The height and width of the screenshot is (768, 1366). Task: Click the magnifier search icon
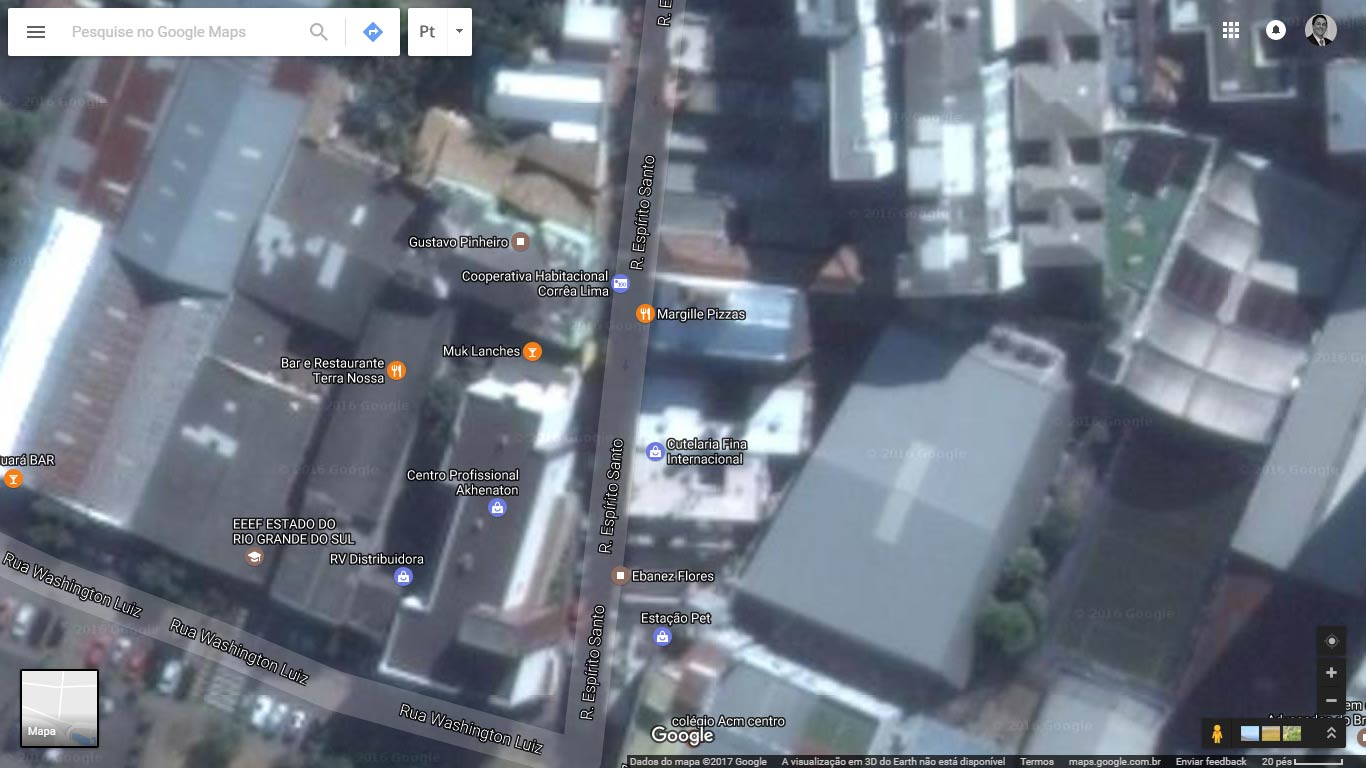319,32
